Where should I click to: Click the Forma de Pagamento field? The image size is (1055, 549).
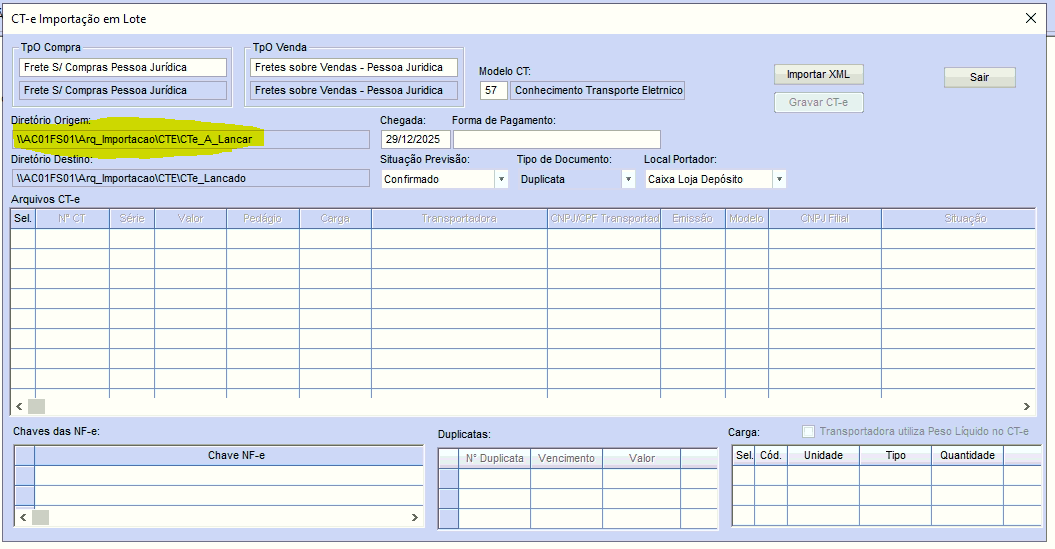coord(556,139)
